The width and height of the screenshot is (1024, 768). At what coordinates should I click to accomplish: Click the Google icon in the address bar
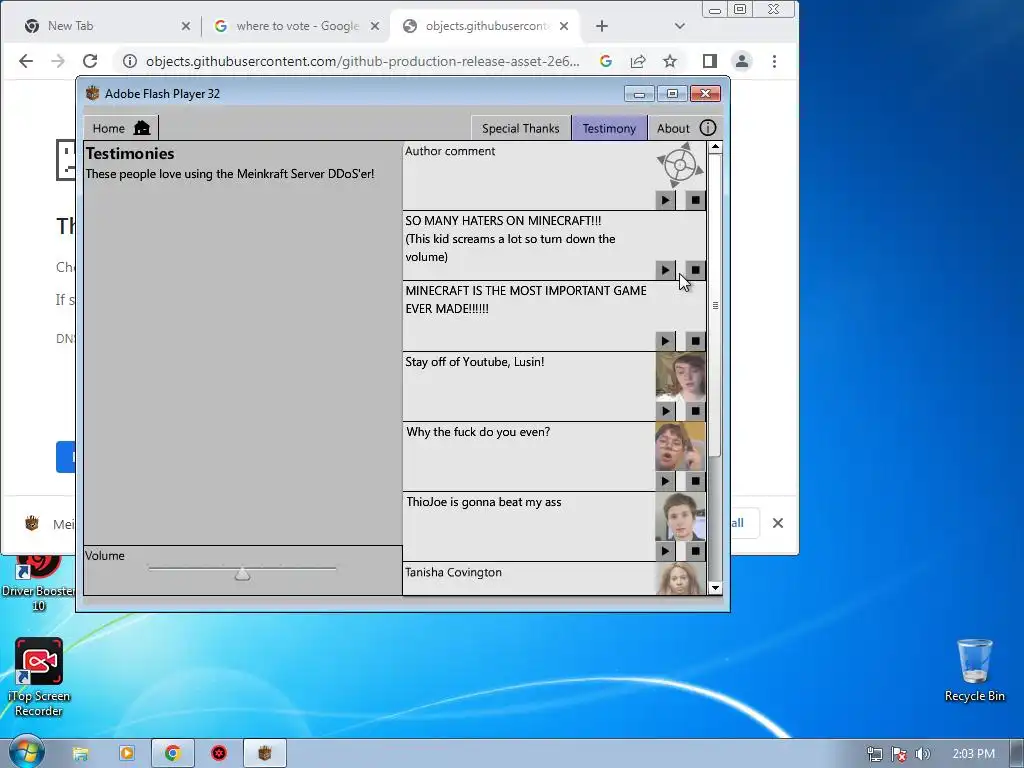606,61
